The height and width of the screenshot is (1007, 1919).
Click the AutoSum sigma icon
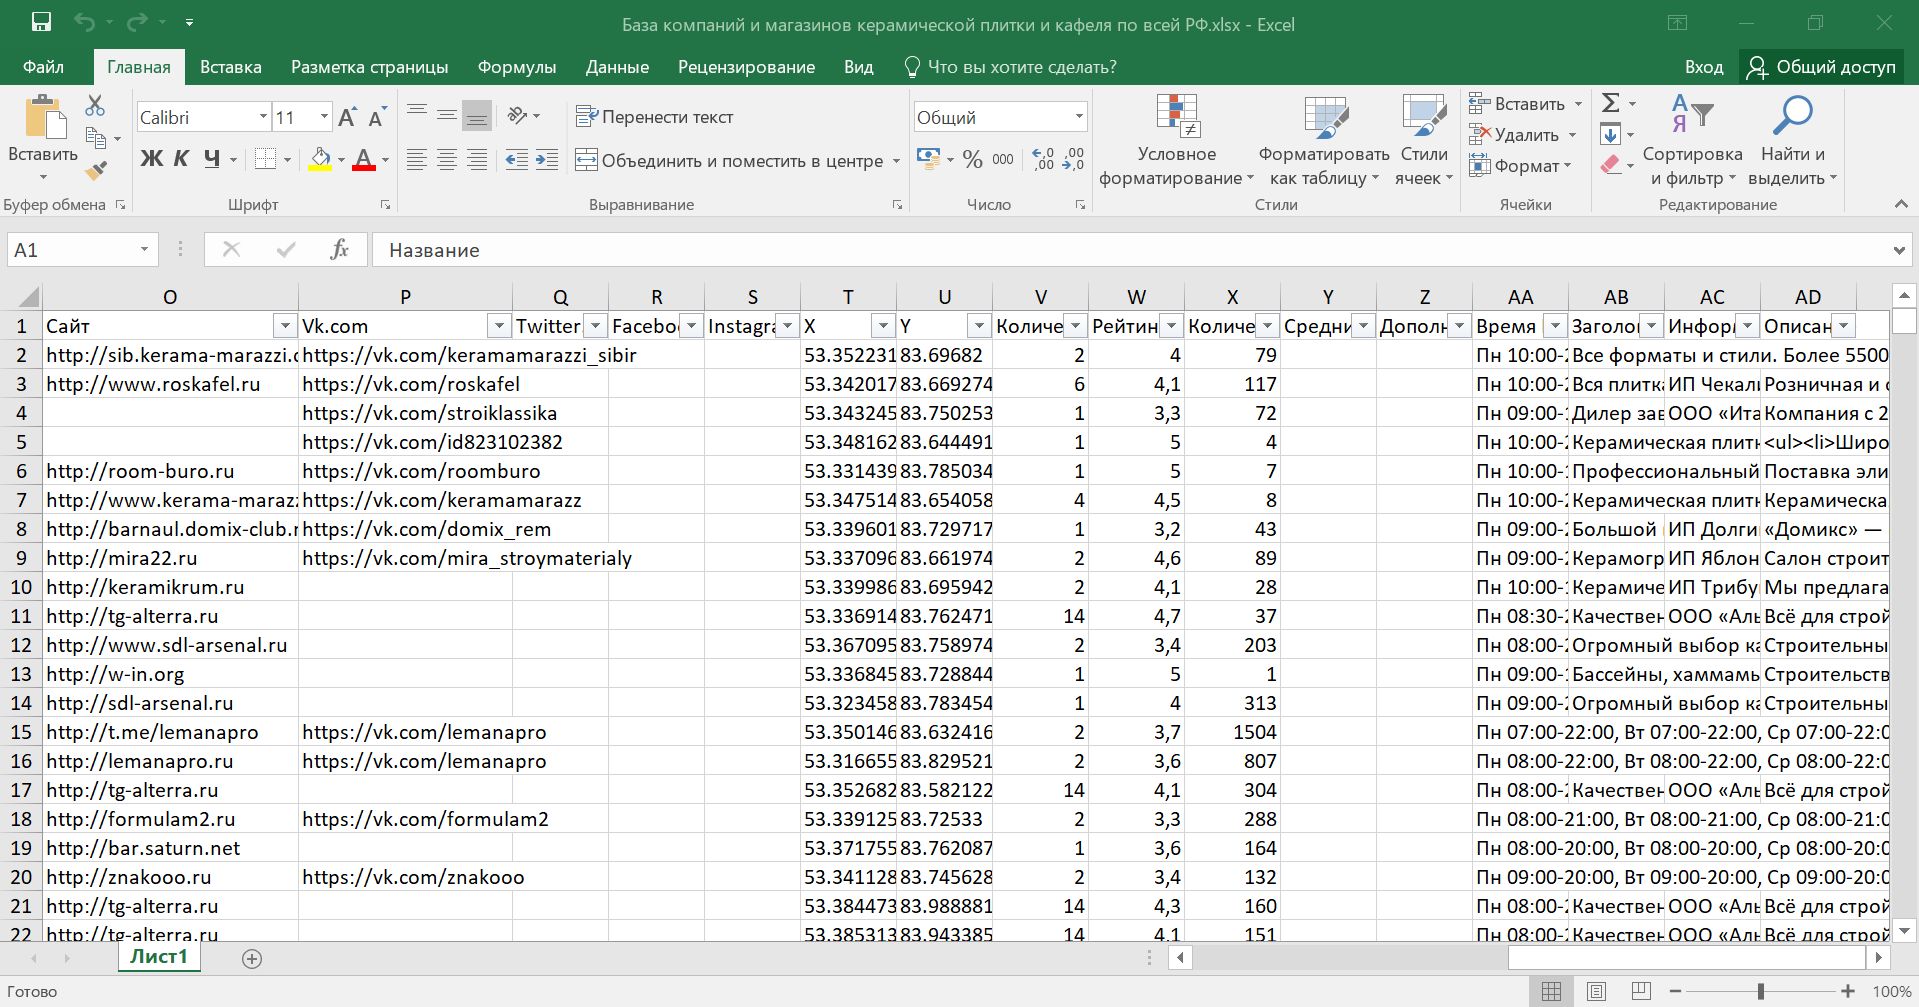point(1610,103)
